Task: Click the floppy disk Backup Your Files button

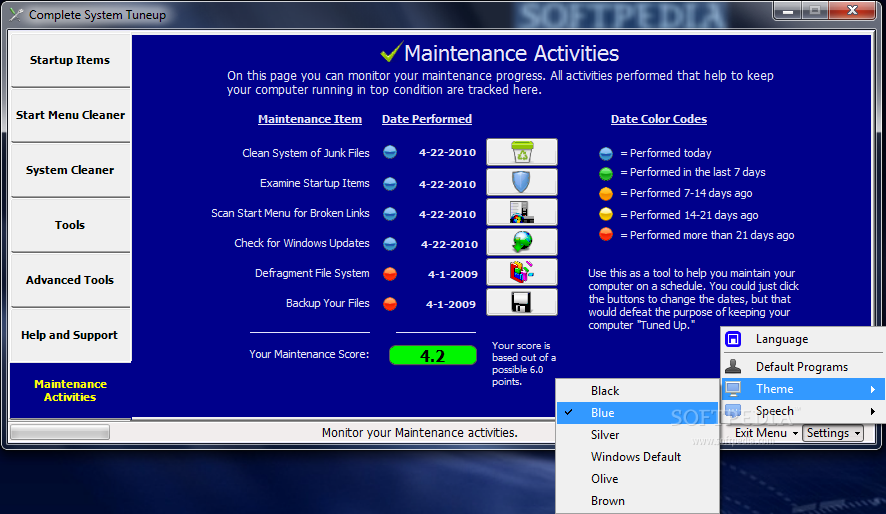Action: (x=522, y=302)
